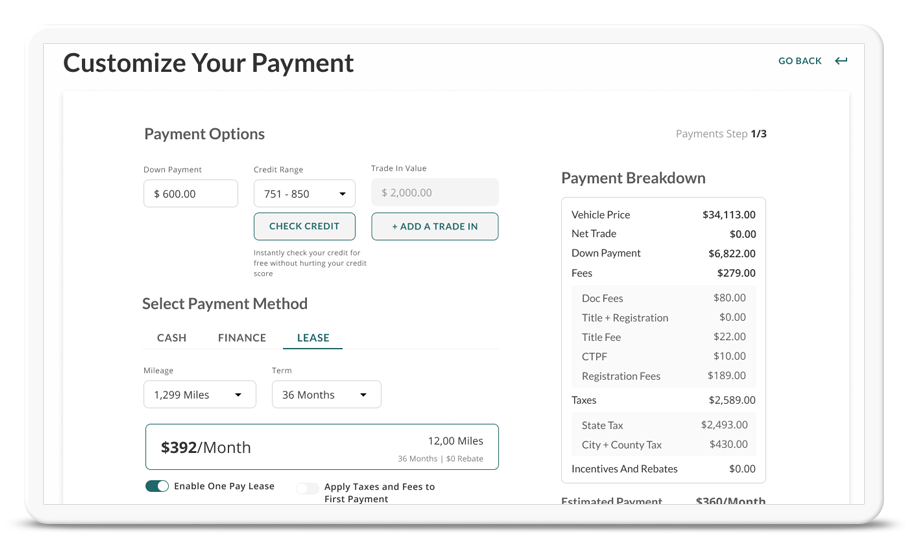Click the Go Back arrow icon

[x=841, y=61]
